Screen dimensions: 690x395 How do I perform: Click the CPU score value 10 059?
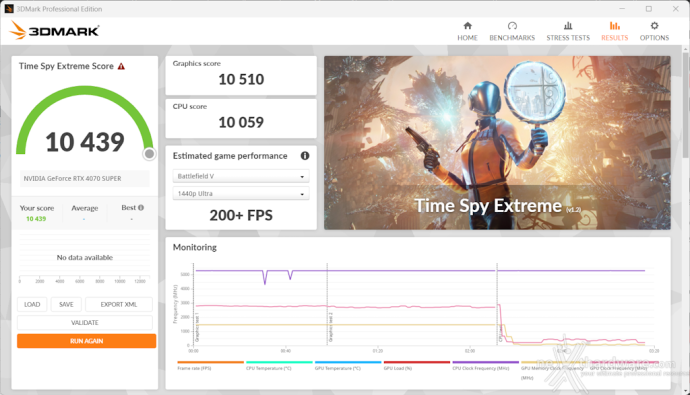241,122
